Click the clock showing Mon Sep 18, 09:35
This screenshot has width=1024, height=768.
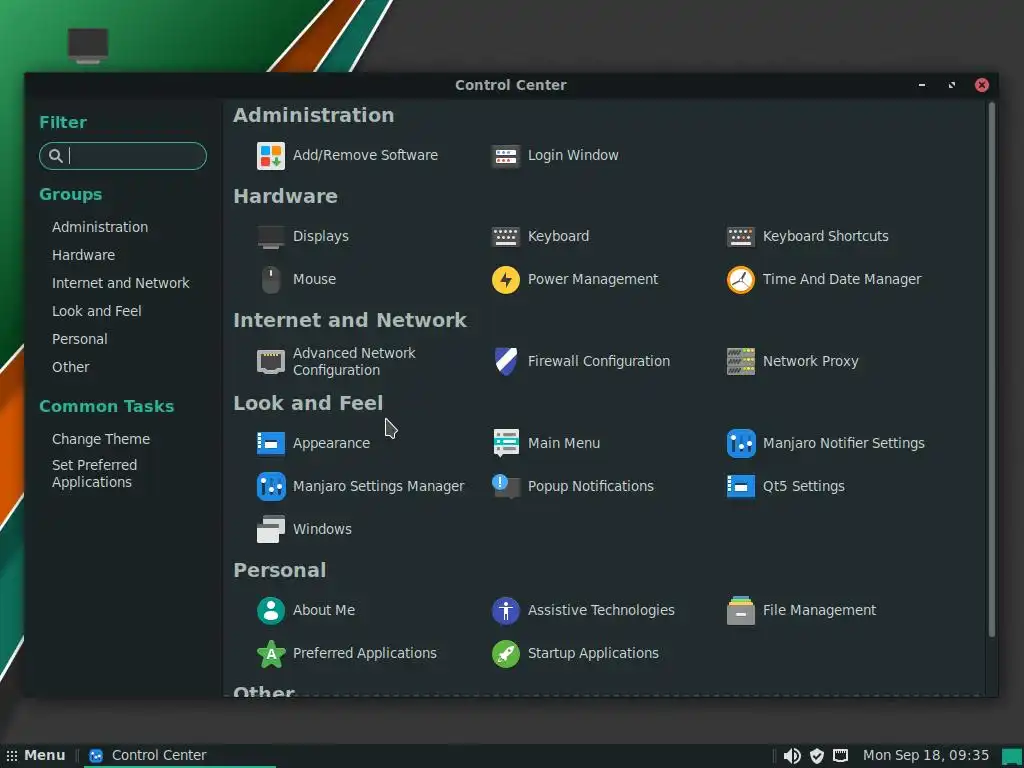[x=925, y=756]
